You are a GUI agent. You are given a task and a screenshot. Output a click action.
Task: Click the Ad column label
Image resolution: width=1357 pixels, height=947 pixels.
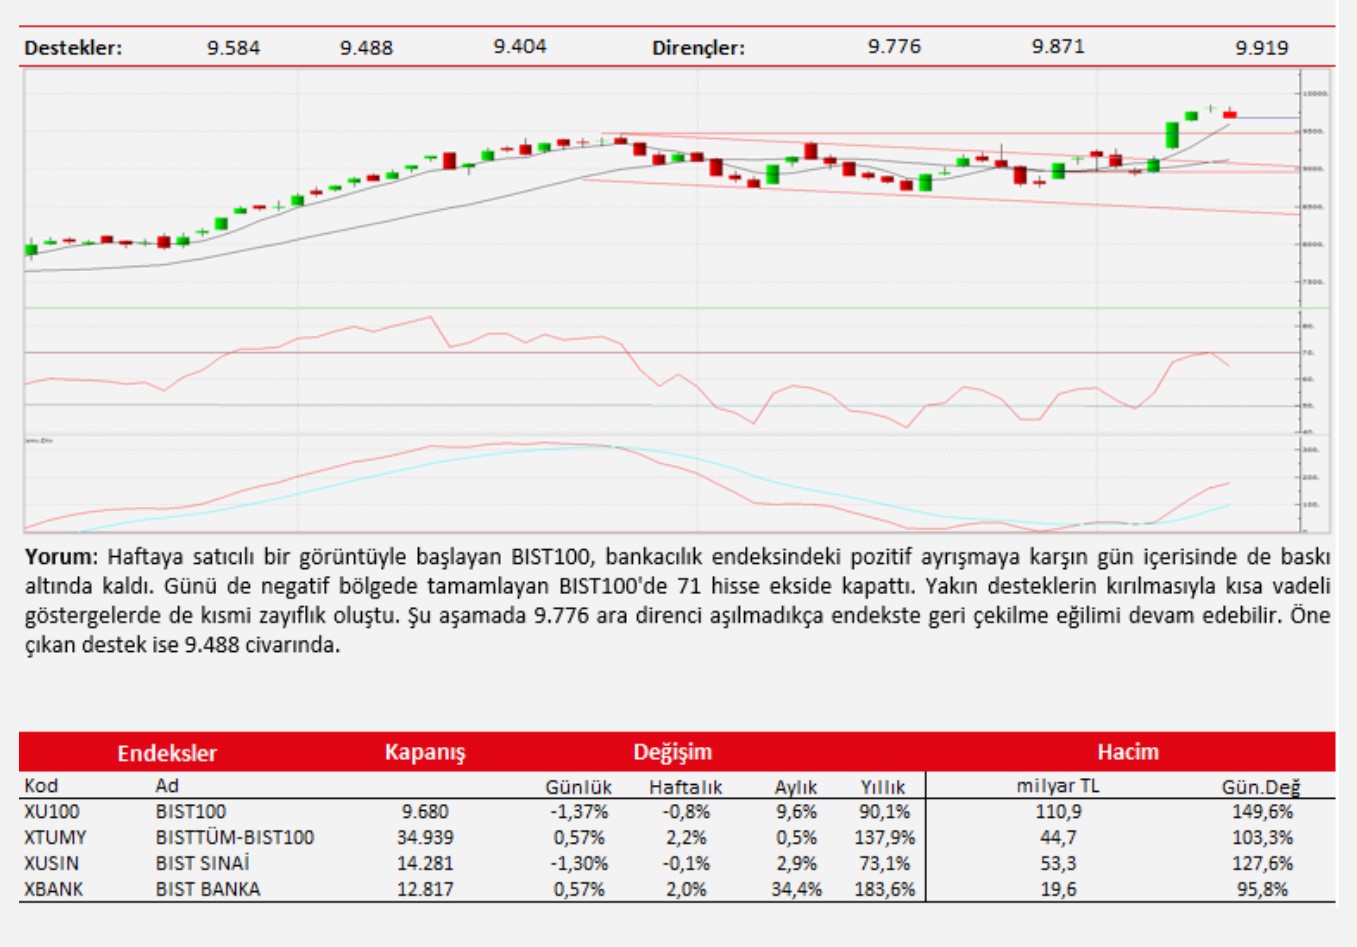(x=167, y=786)
